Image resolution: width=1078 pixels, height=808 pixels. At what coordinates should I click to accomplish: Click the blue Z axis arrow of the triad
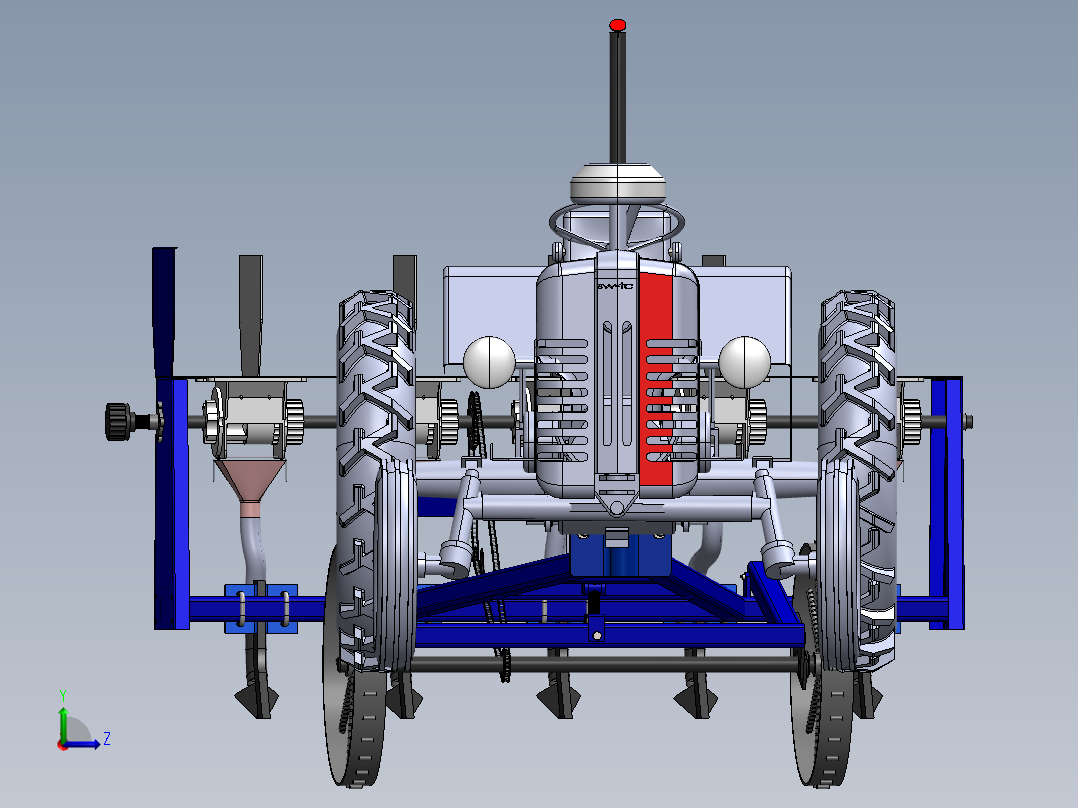(82, 743)
